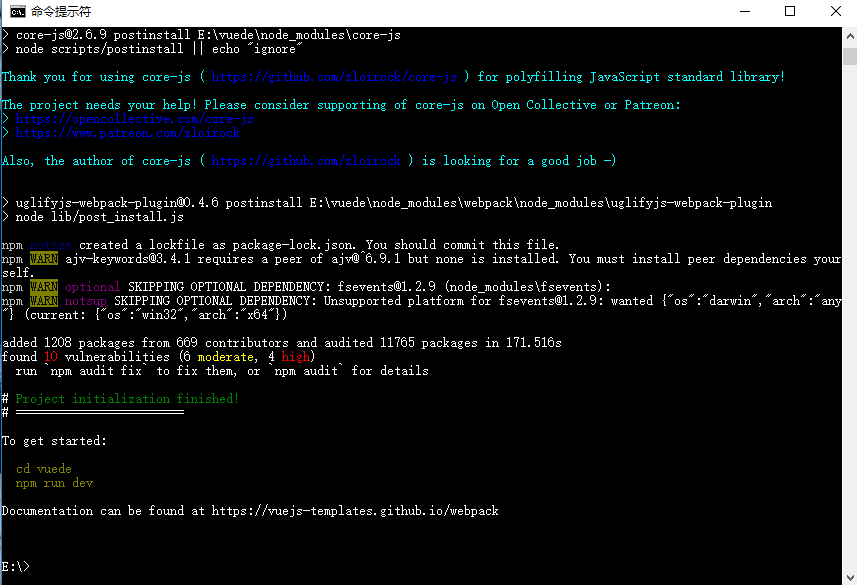
Task: Click the github.com/zloirock/core-js URL
Action: coord(334,77)
